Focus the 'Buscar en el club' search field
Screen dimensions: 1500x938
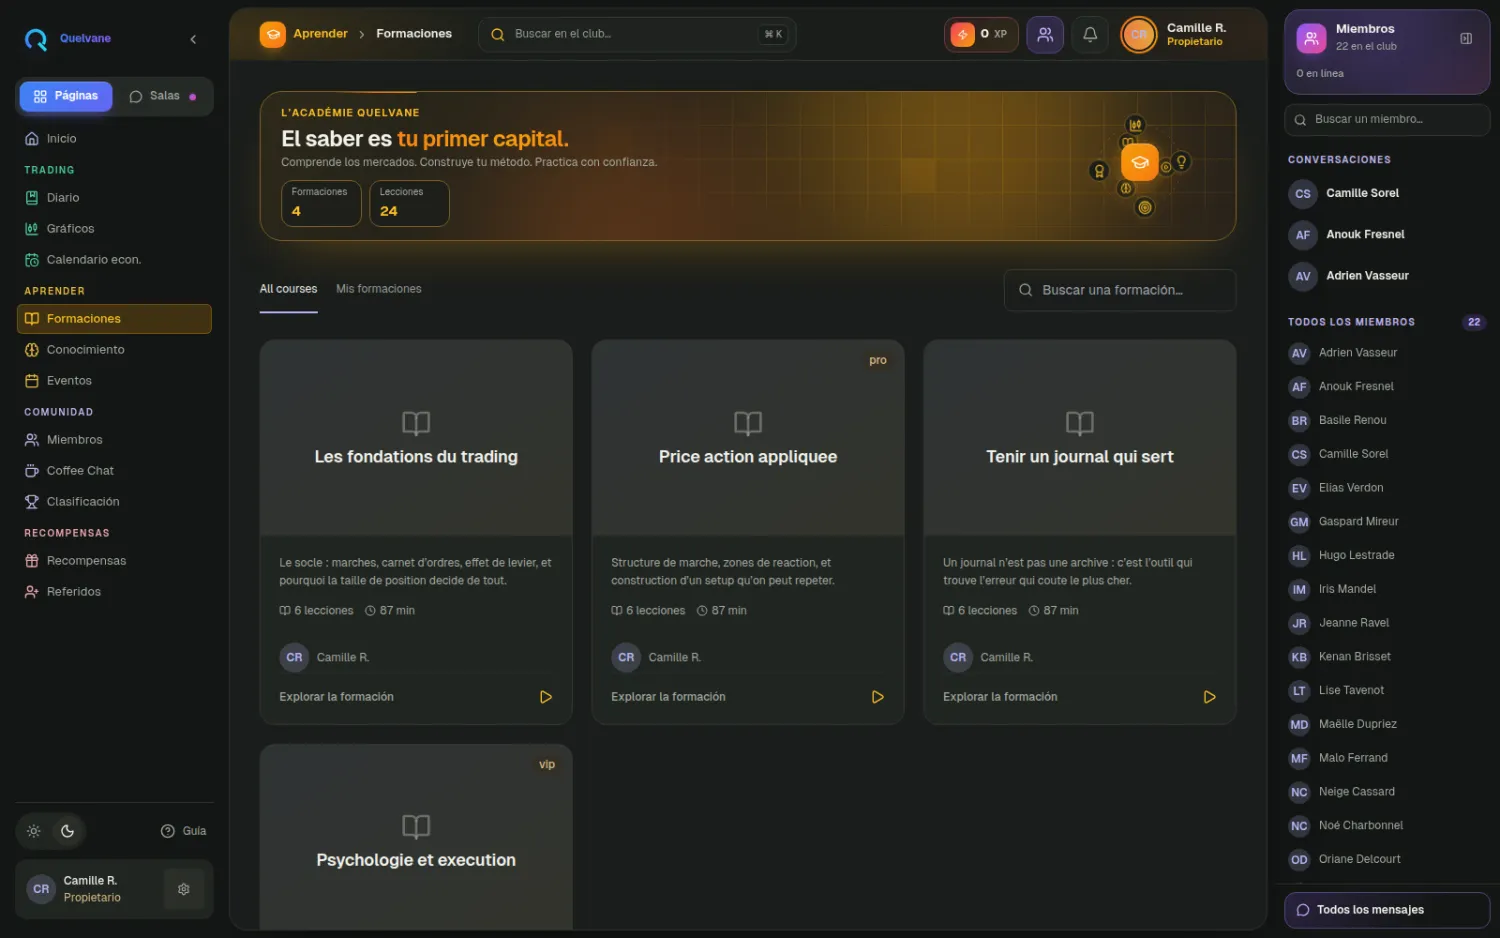pyautogui.click(x=637, y=34)
